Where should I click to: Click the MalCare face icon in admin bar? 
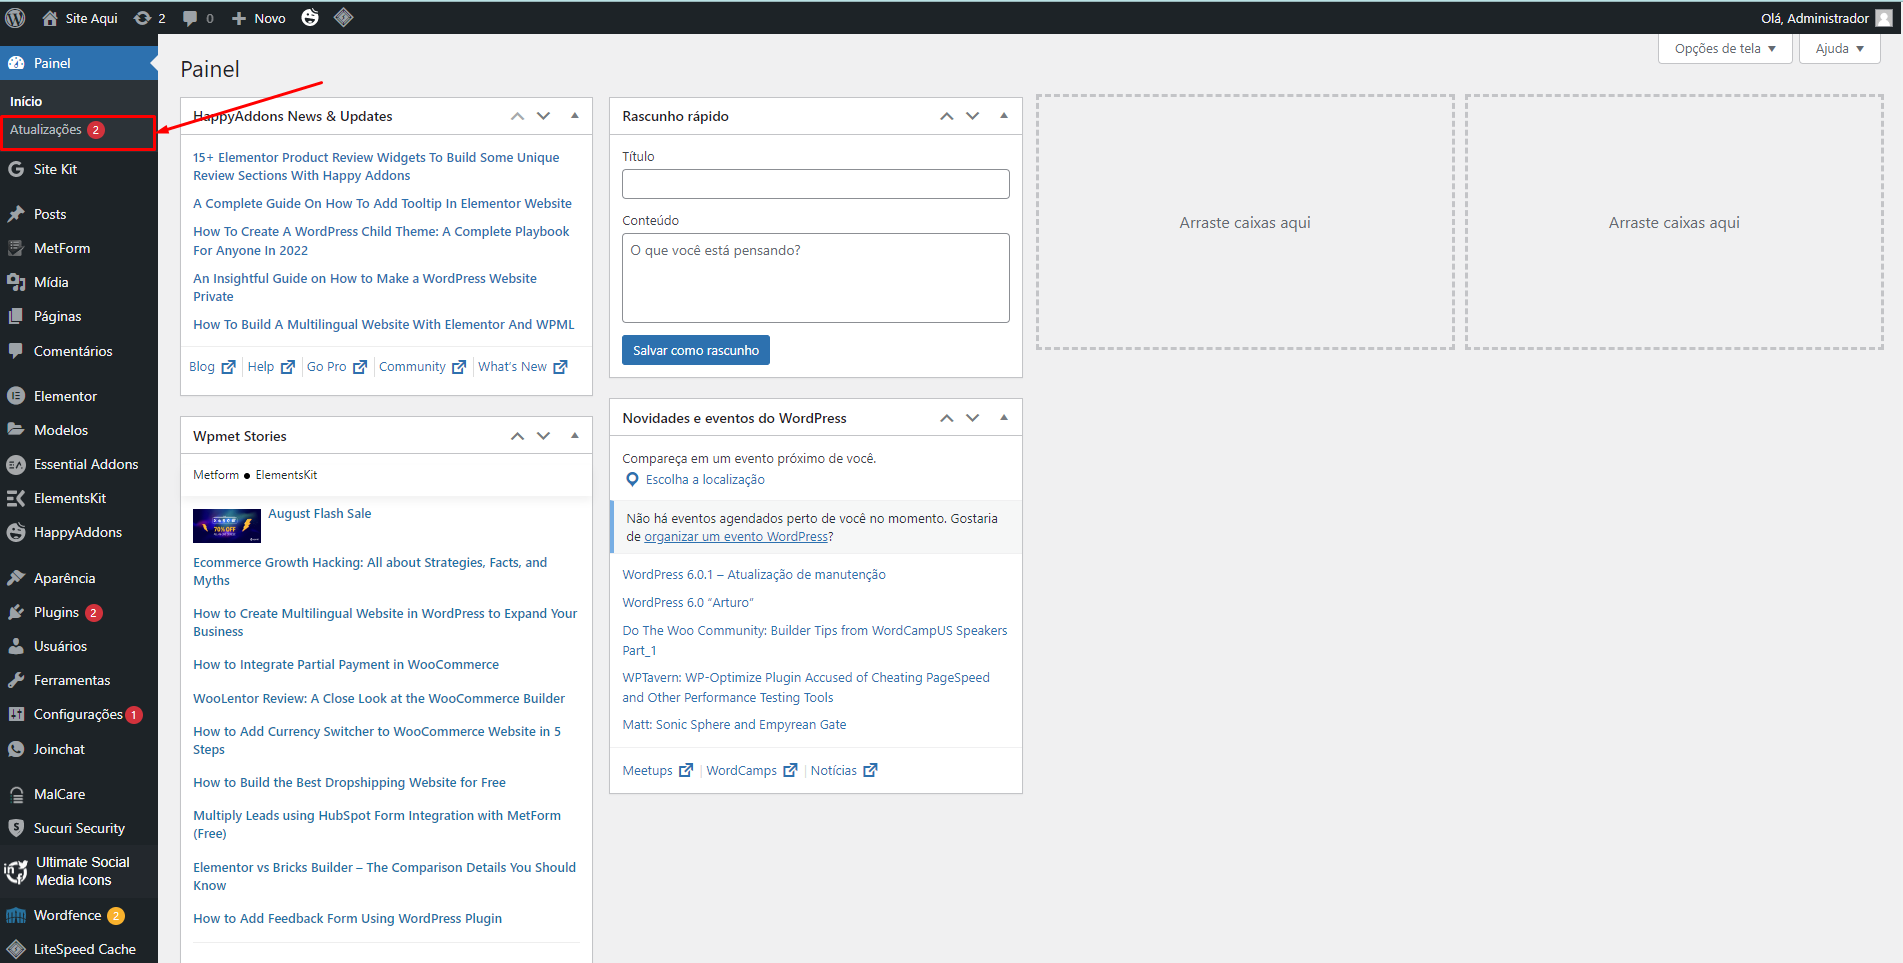[x=310, y=18]
